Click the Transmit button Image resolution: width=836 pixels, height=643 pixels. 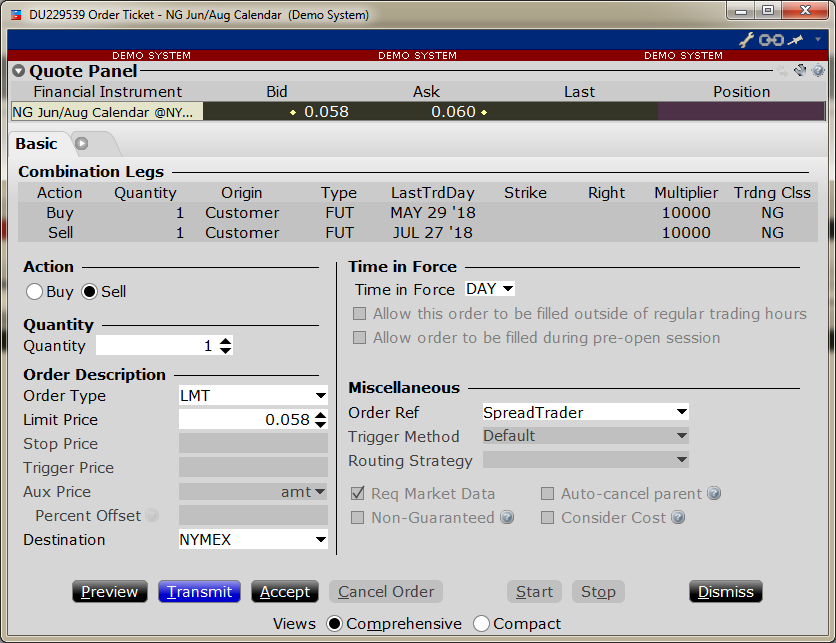click(200, 592)
